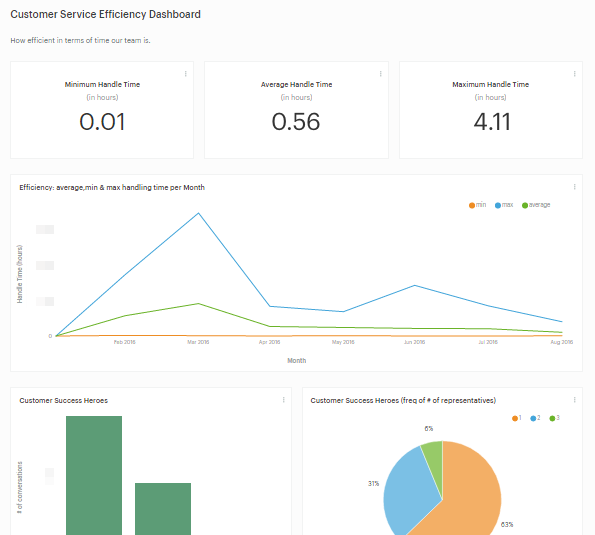Click the Minimum Handle Time card title
This screenshot has width=595, height=535.
click(x=102, y=85)
